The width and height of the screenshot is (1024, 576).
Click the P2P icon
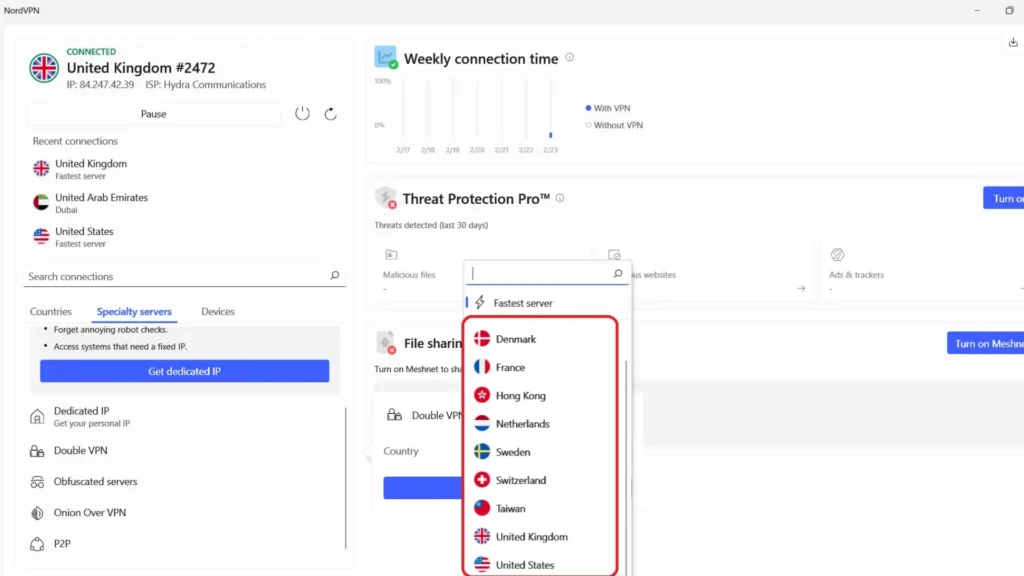pyautogui.click(x=37, y=543)
